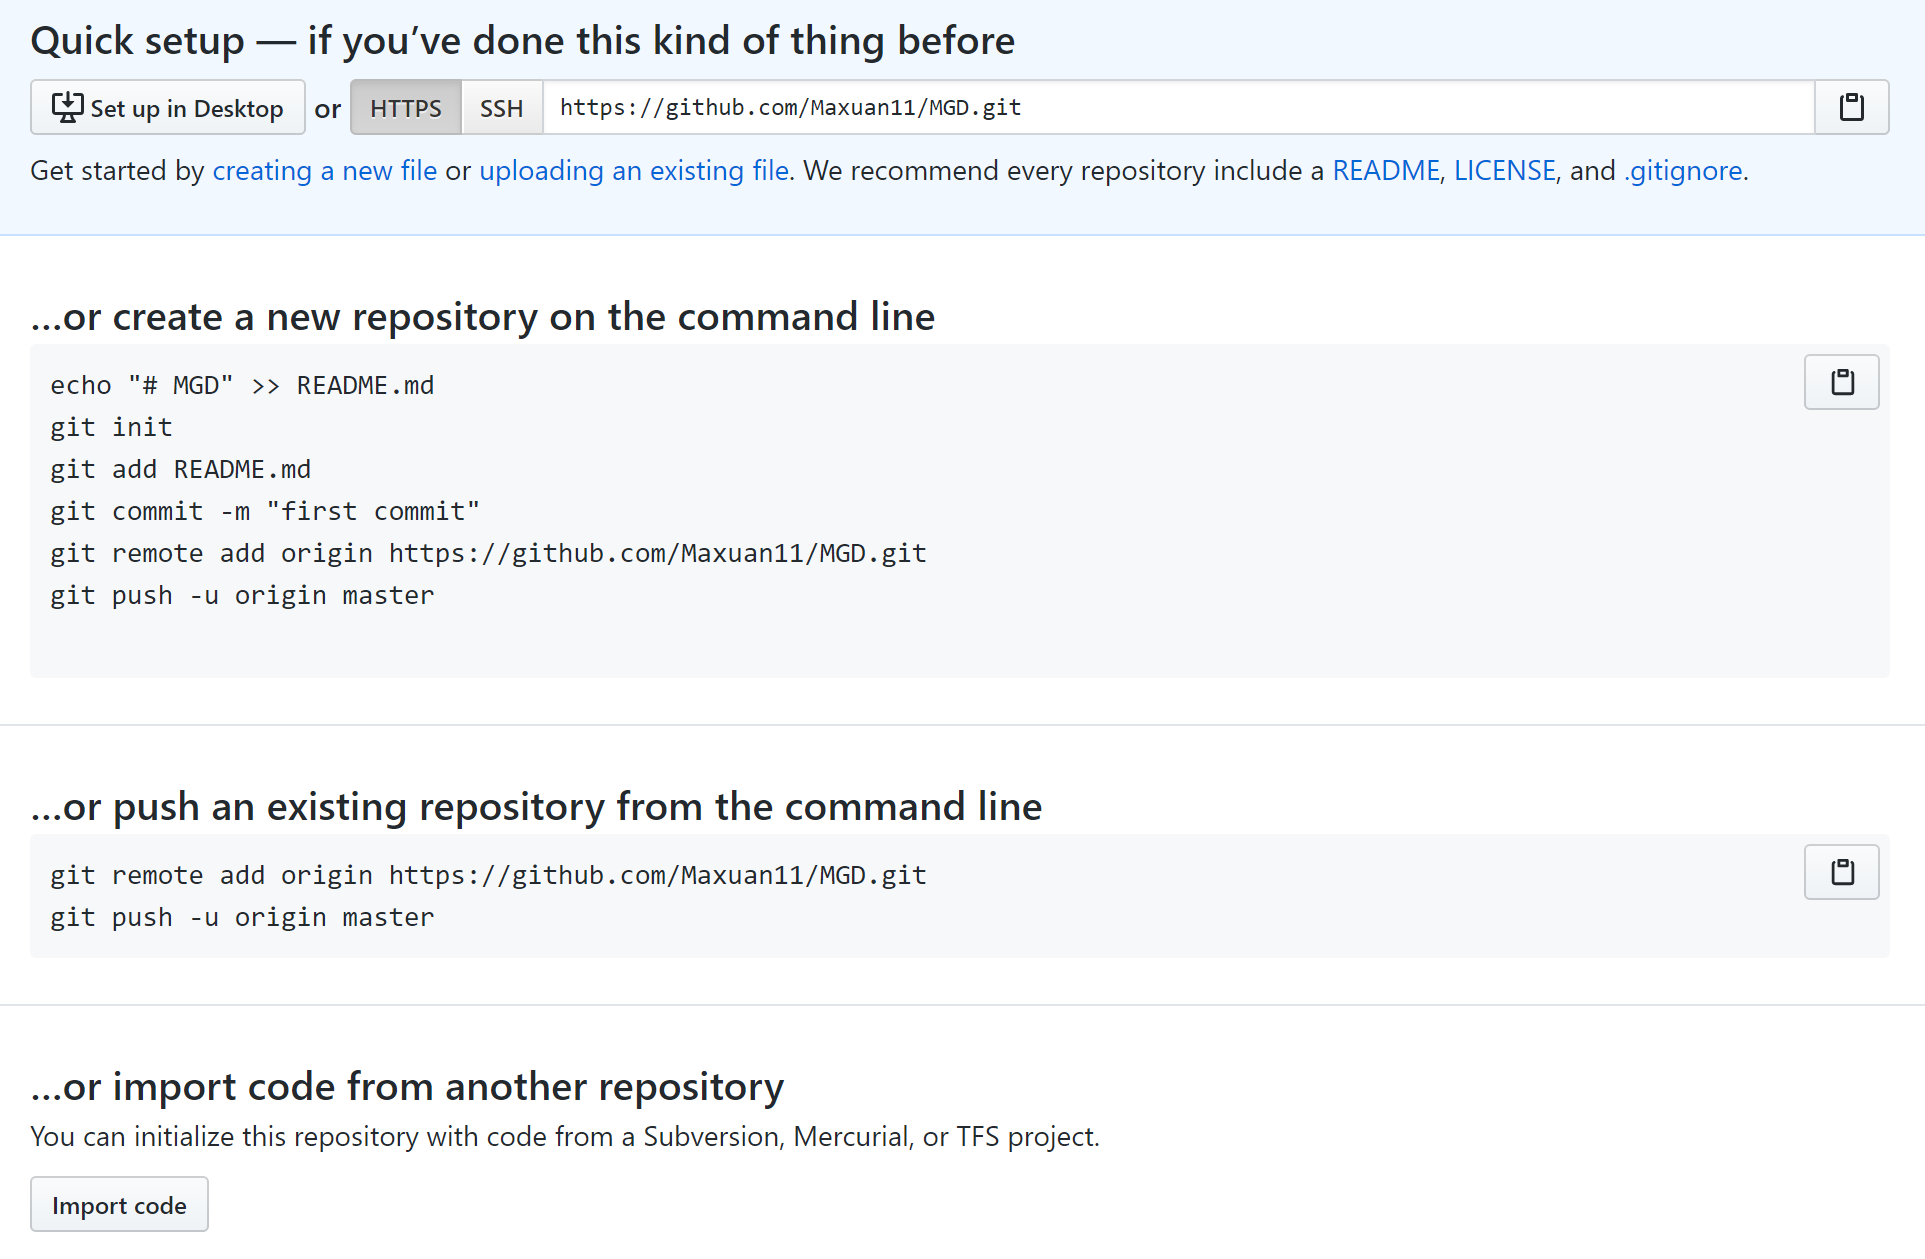Click the import code from another repository heading
Image resolution: width=1925 pixels, height=1259 pixels.
tap(407, 1087)
